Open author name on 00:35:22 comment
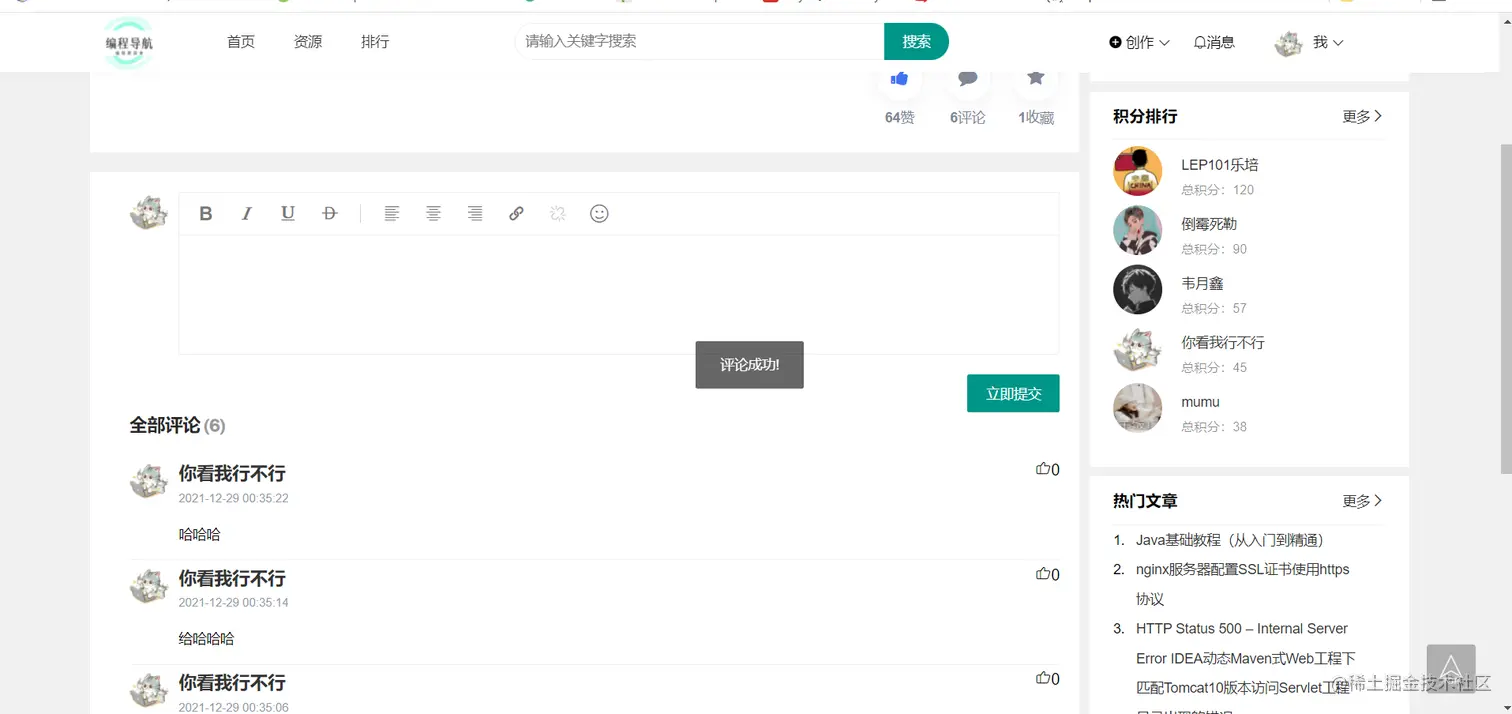This screenshot has width=1512, height=714. [232, 473]
